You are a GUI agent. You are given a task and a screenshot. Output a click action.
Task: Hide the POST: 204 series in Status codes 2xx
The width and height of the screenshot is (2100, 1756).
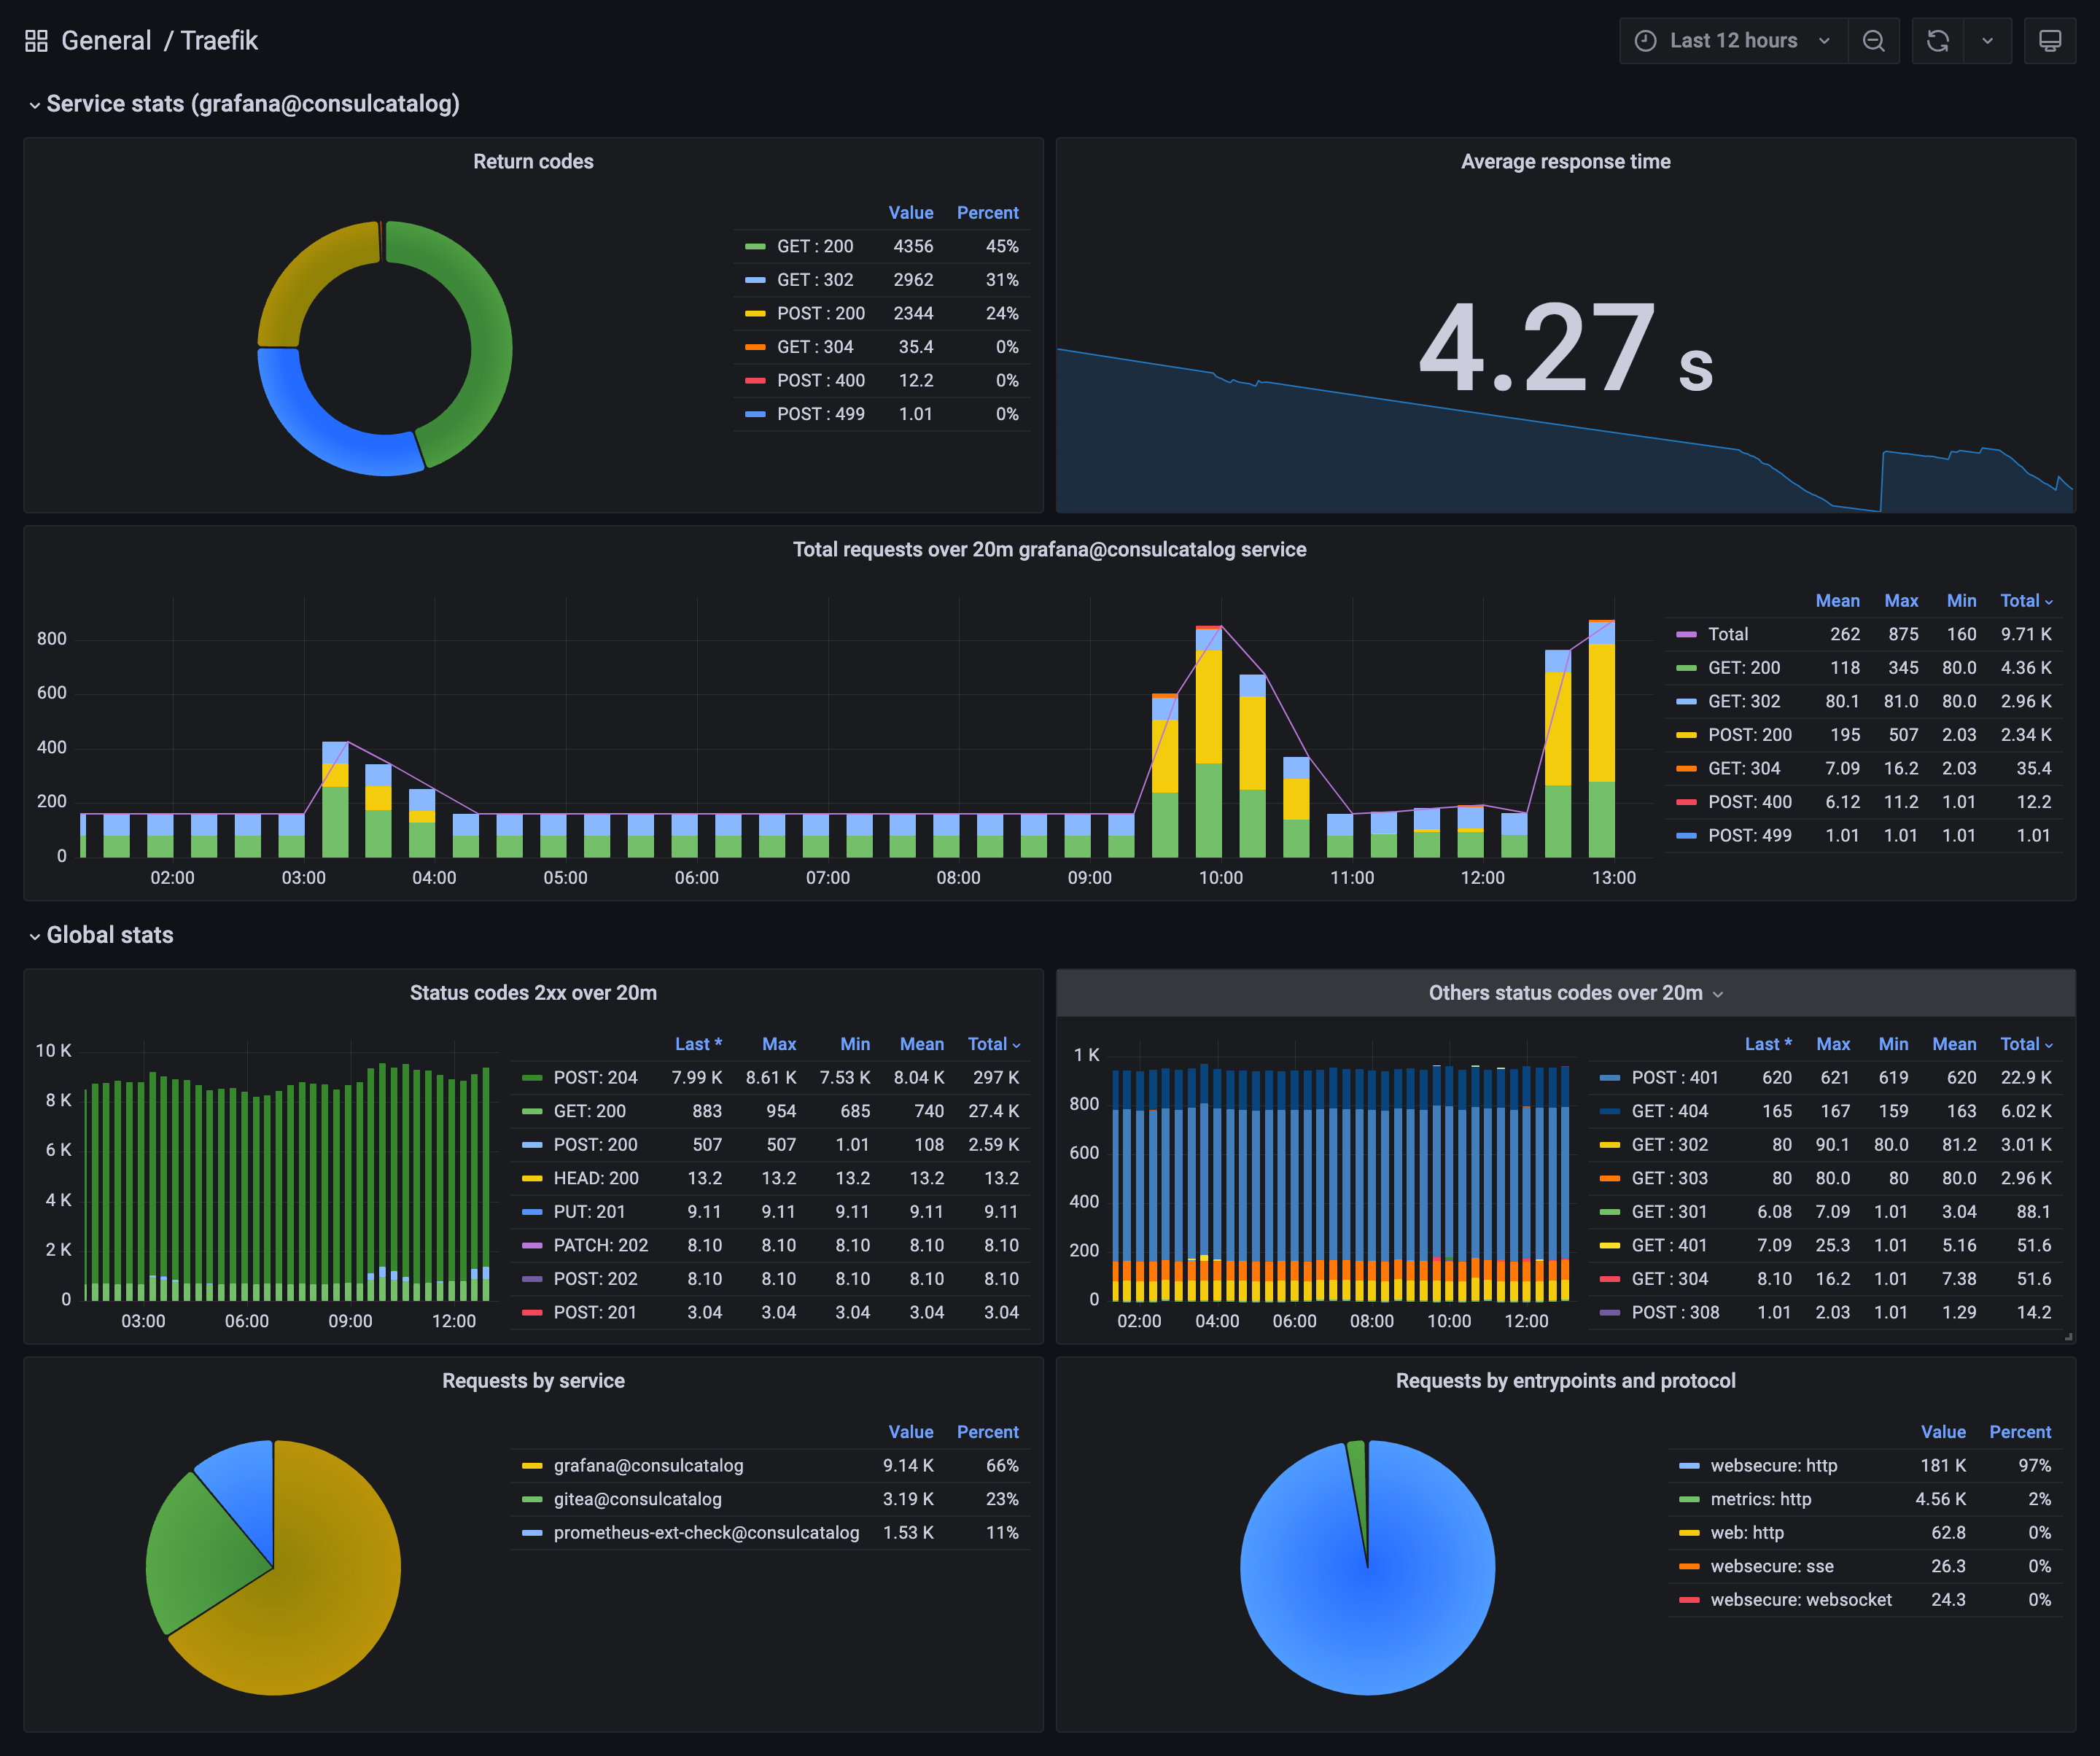point(595,1078)
